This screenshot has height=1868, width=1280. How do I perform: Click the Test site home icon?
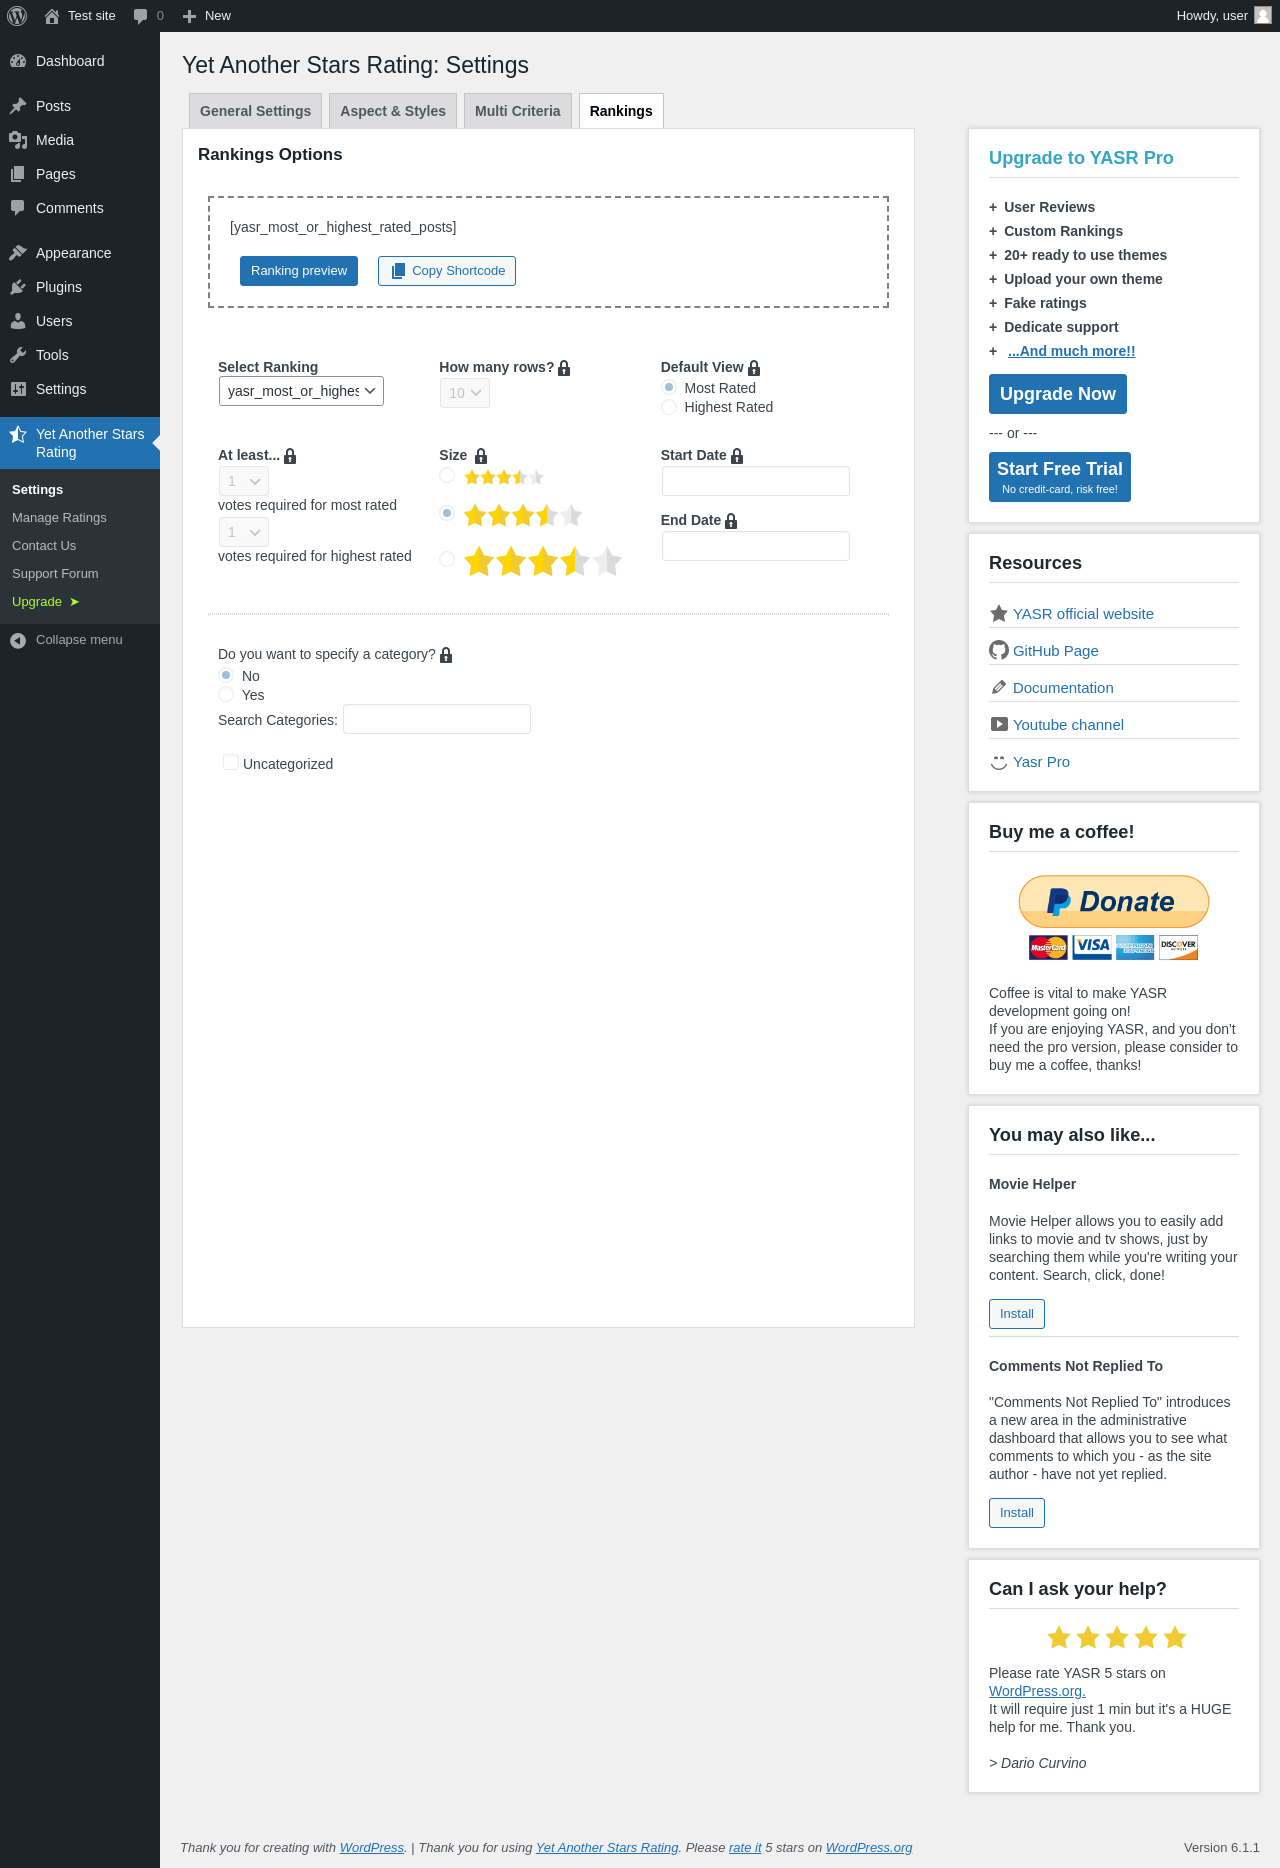pyautogui.click(x=52, y=16)
